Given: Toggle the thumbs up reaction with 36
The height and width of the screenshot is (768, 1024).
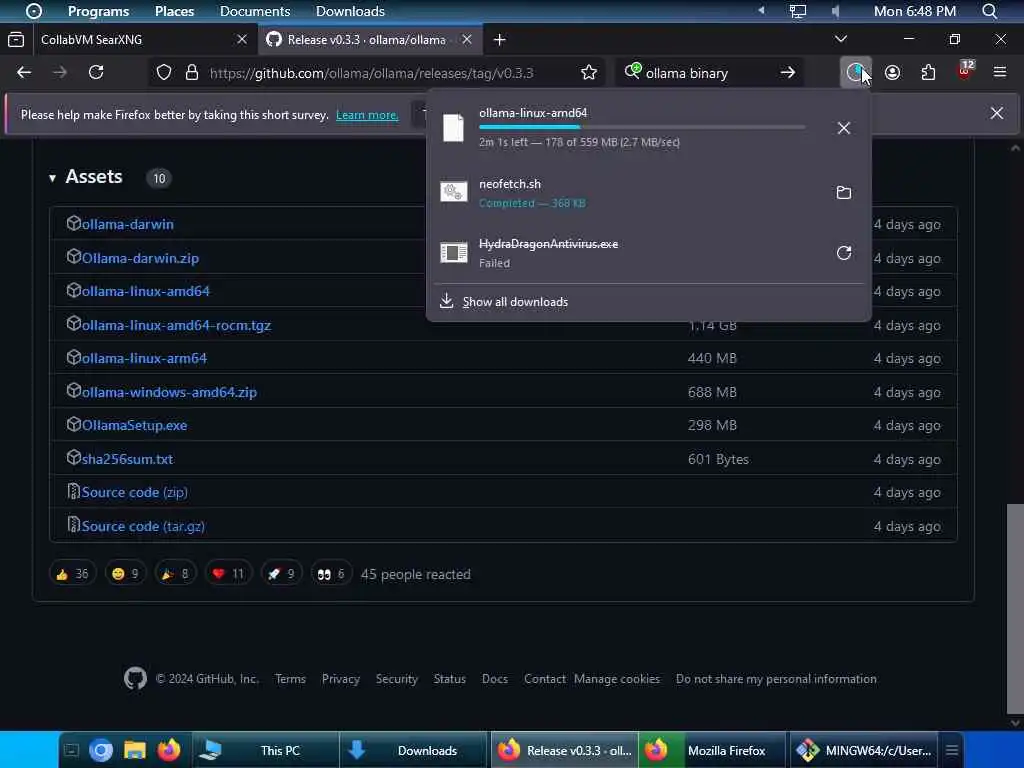Looking at the screenshot, I should coord(72,574).
